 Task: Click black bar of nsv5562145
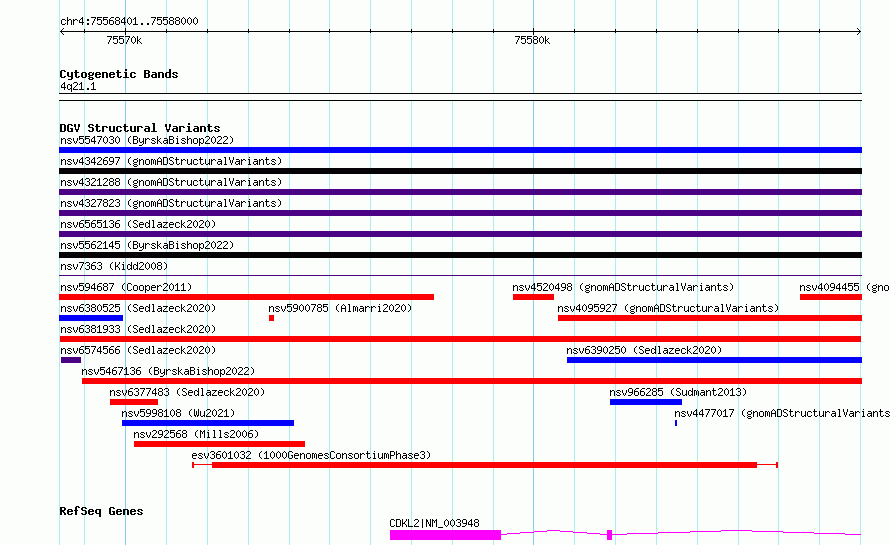click(460, 255)
